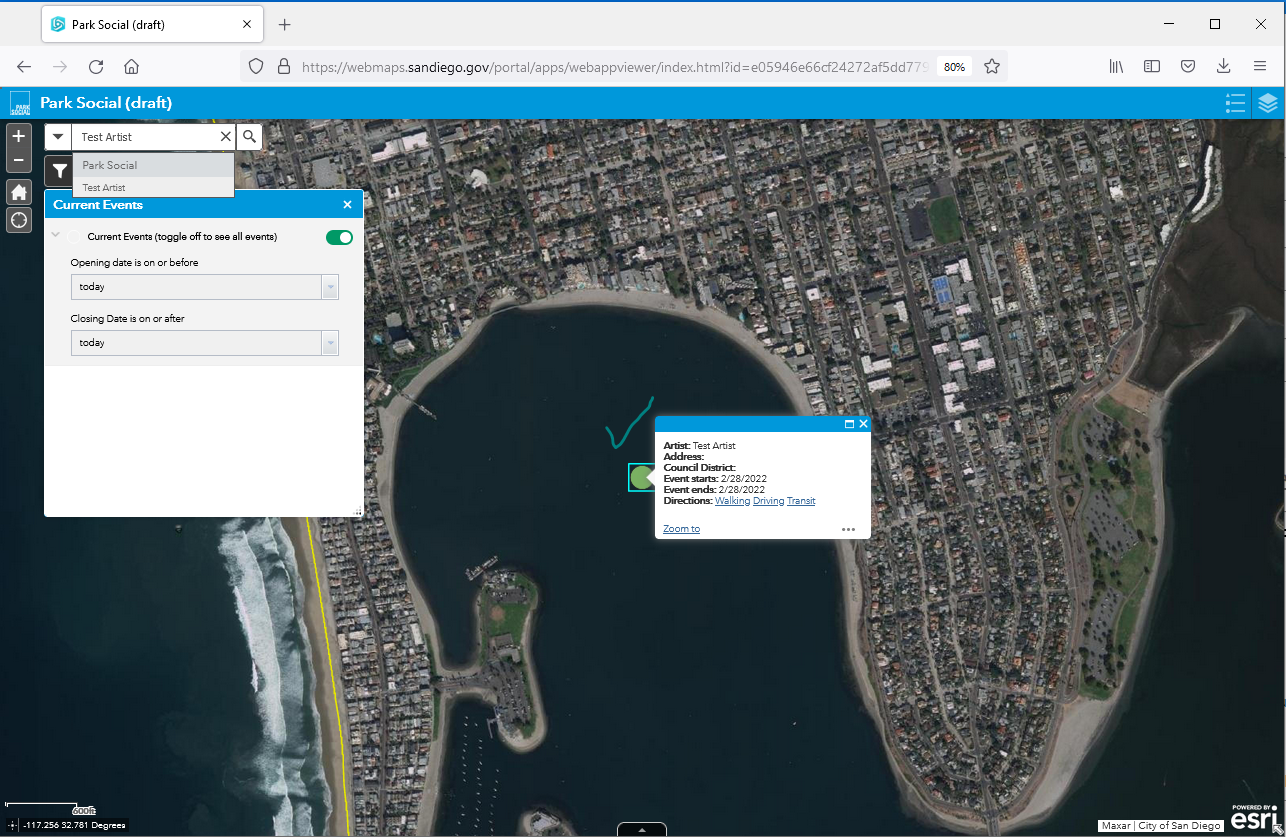This screenshot has width=1286, height=837.
Task: Open the Layer List stack icon
Action: (x=1268, y=103)
